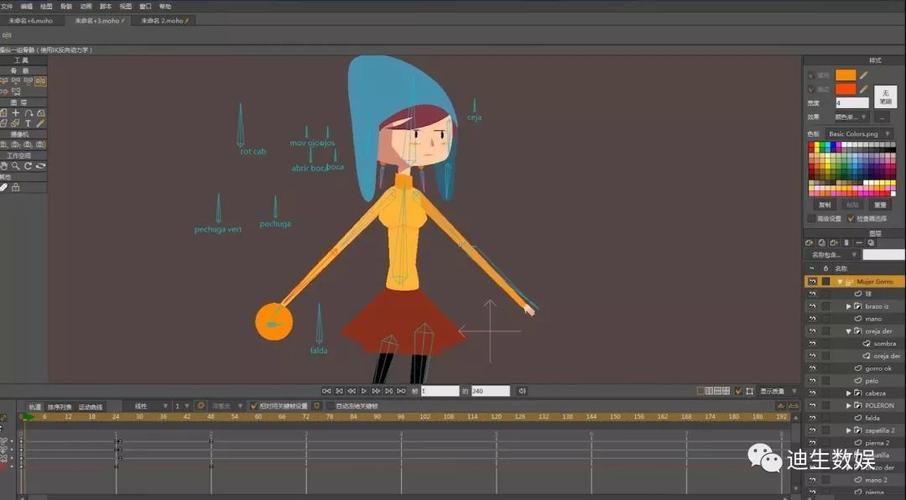Viewport: 906px width, 500px height.
Task: Toggle visibility of the cabeza layer
Action: coord(812,394)
